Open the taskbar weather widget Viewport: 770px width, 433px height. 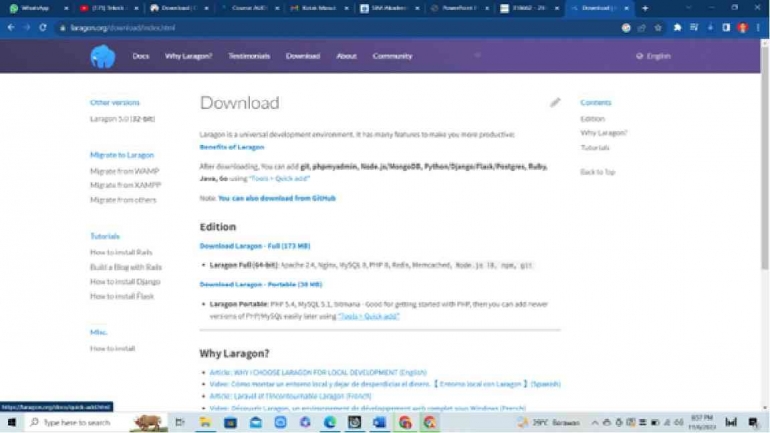[548, 422]
